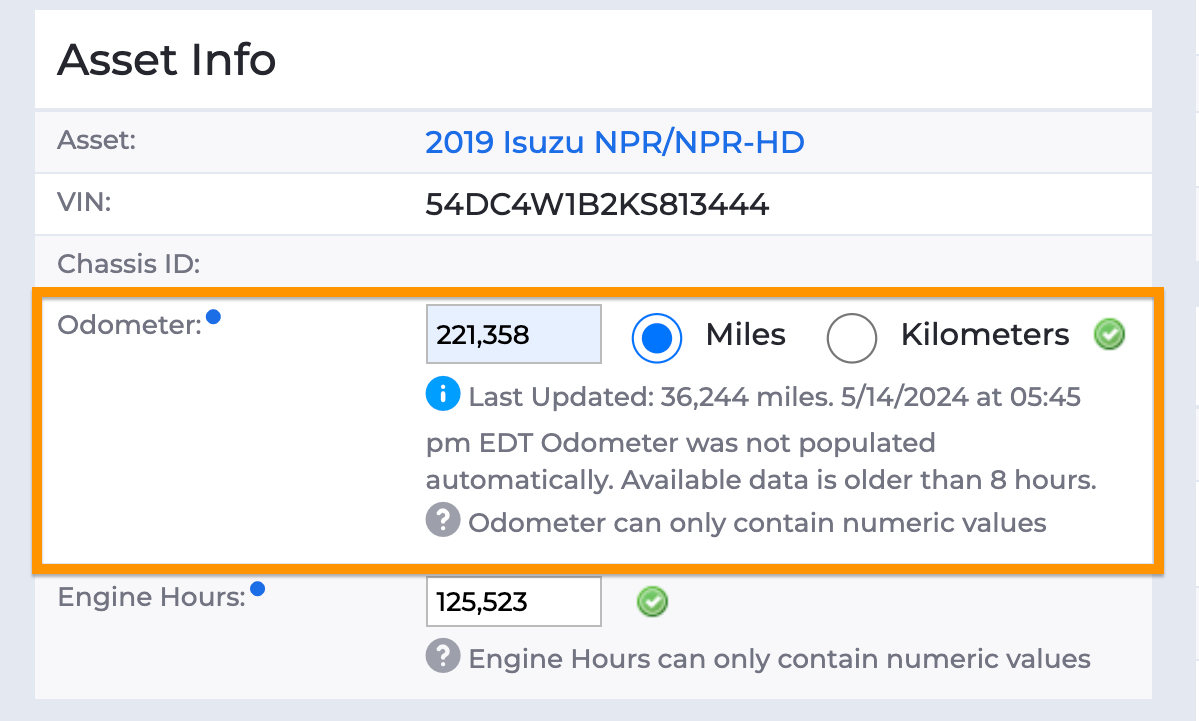Click the green checkmark beside Engine Hours field
Screen dimensions: 1199x721
[652, 602]
